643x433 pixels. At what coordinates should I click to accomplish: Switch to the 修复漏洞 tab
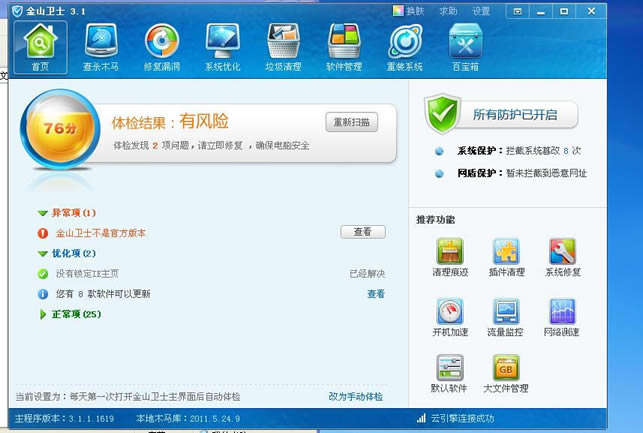click(161, 47)
